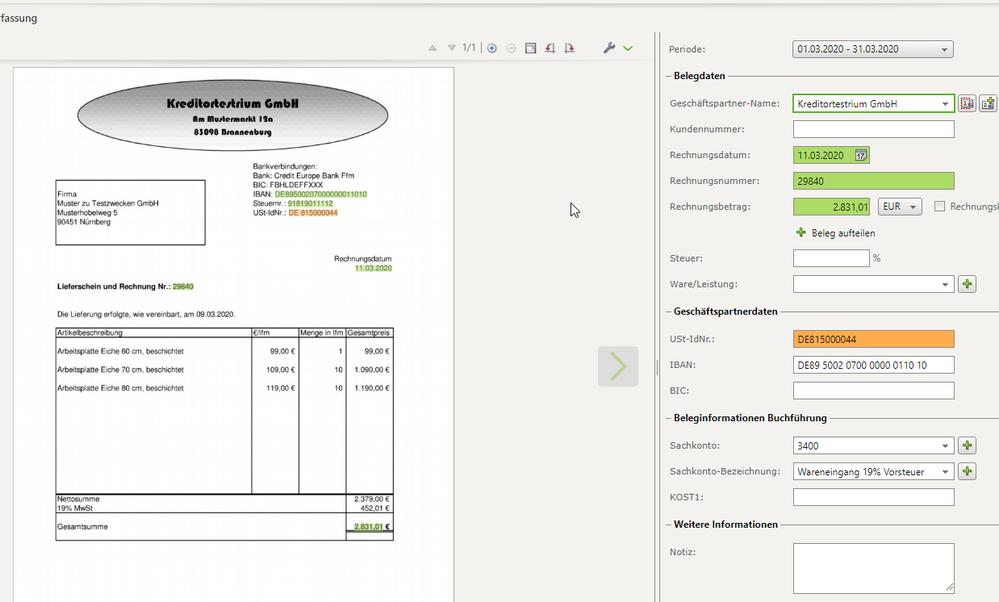This screenshot has width=999, height=602.
Task: Add a new Ware/Leistung with plus icon
Action: pyautogui.click(x=967, y=285)
